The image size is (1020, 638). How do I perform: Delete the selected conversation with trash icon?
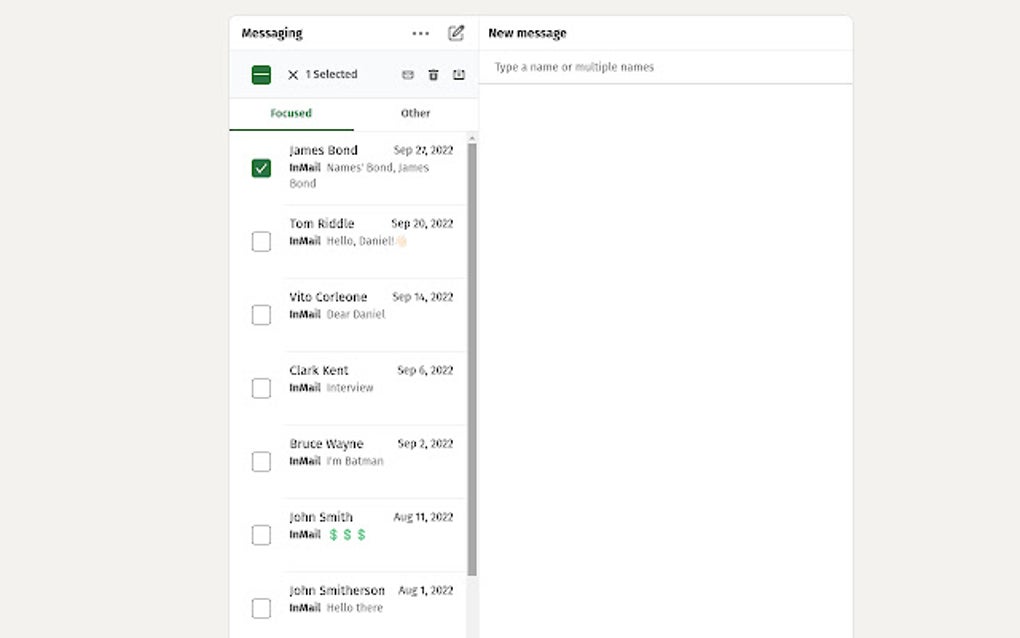coord(433,75)
